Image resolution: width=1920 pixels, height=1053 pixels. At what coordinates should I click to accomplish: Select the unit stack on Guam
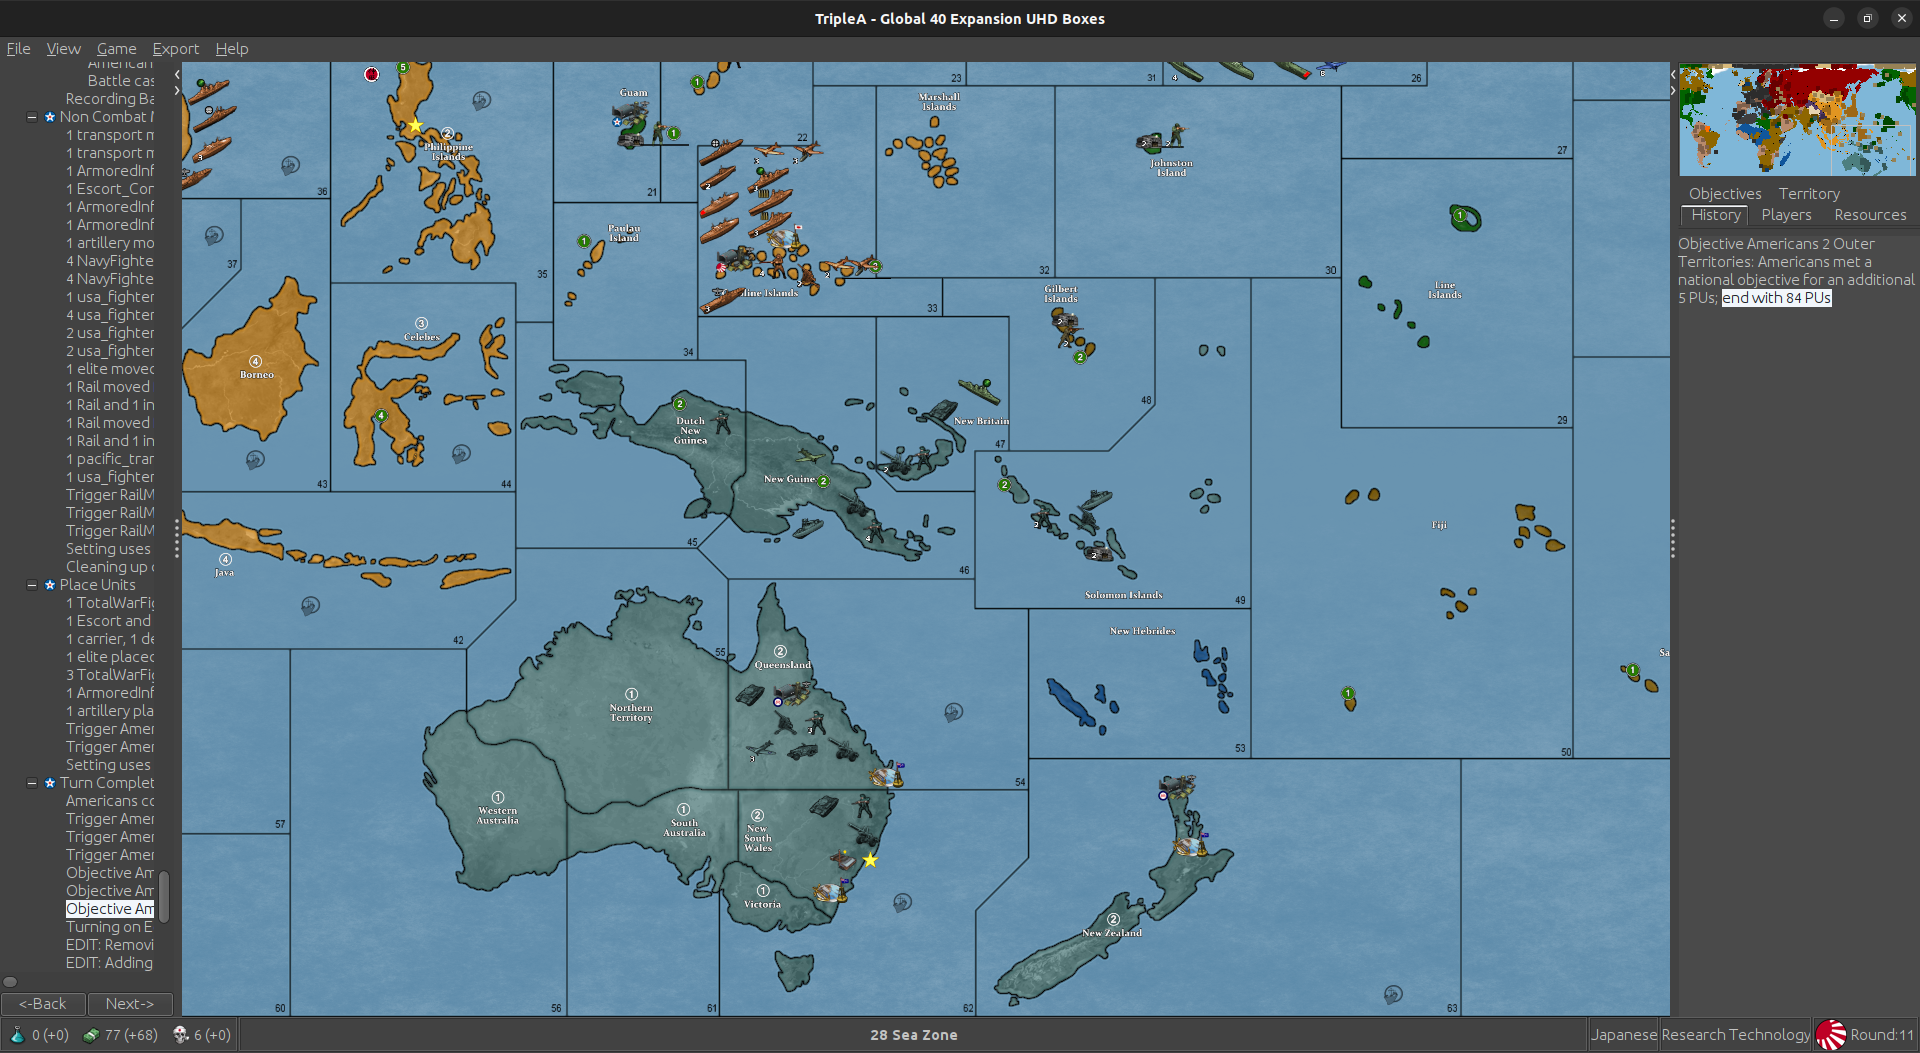pyautogui.click(x=630, y=123)
